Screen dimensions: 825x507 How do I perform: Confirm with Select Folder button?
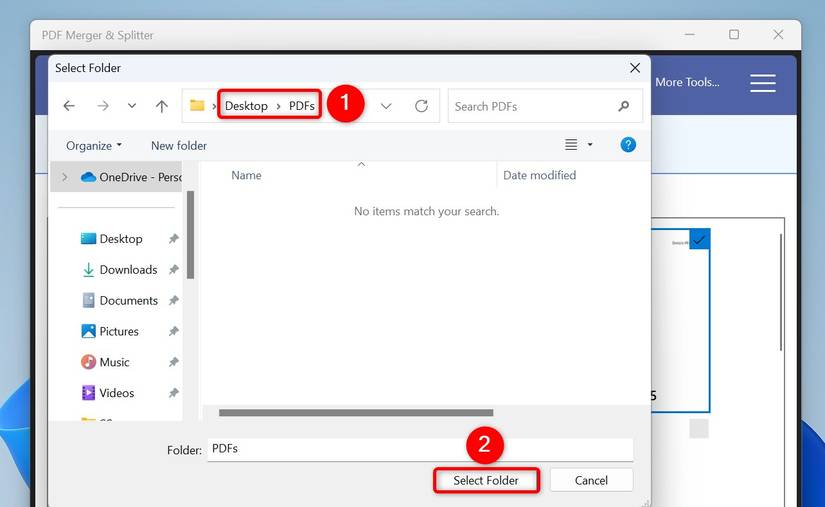[486, 480]
